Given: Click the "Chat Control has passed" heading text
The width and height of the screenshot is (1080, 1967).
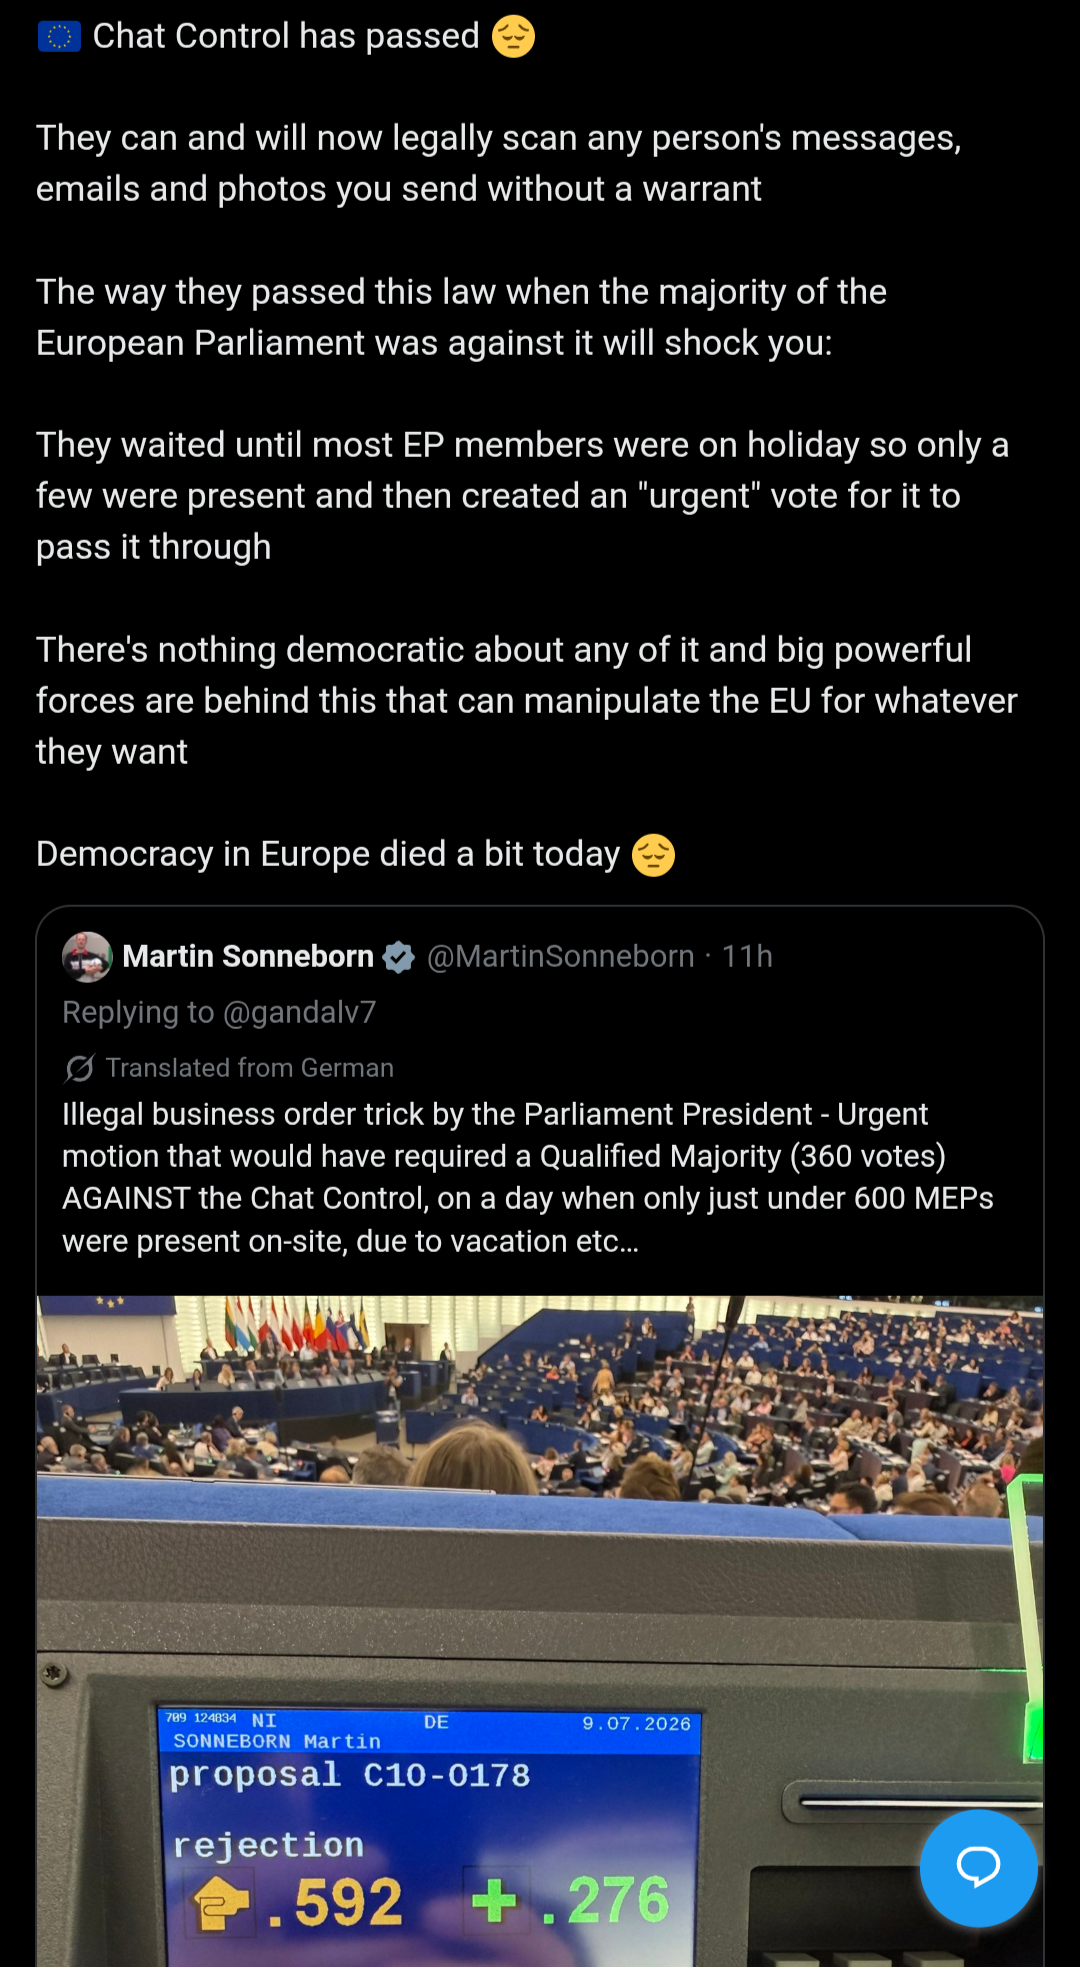Looking at the screenshot, I should click(x=286, y=36).
